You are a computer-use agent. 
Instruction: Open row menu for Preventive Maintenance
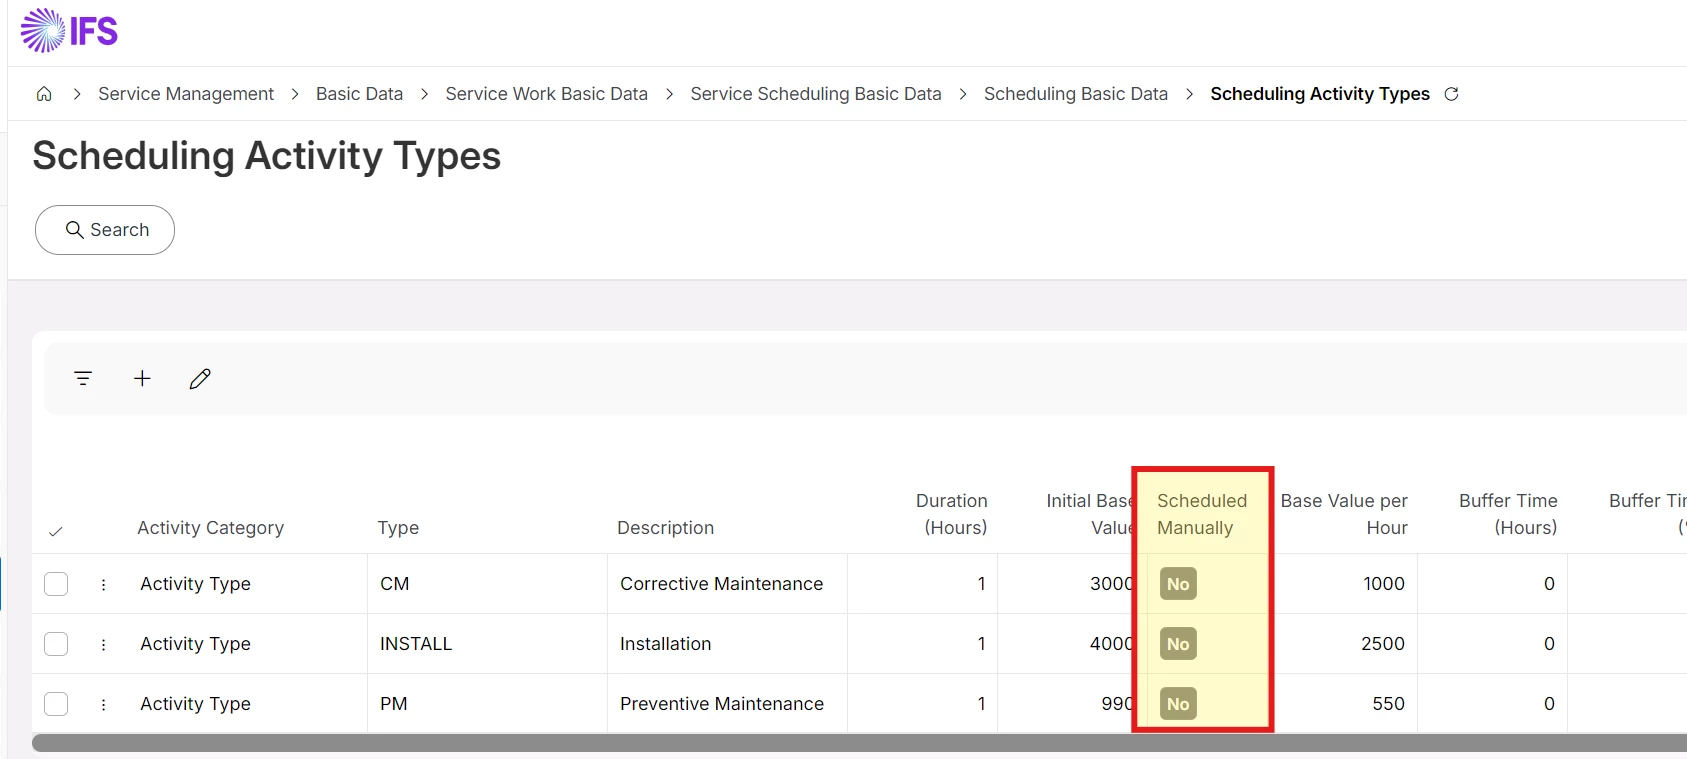click(103, 704)
